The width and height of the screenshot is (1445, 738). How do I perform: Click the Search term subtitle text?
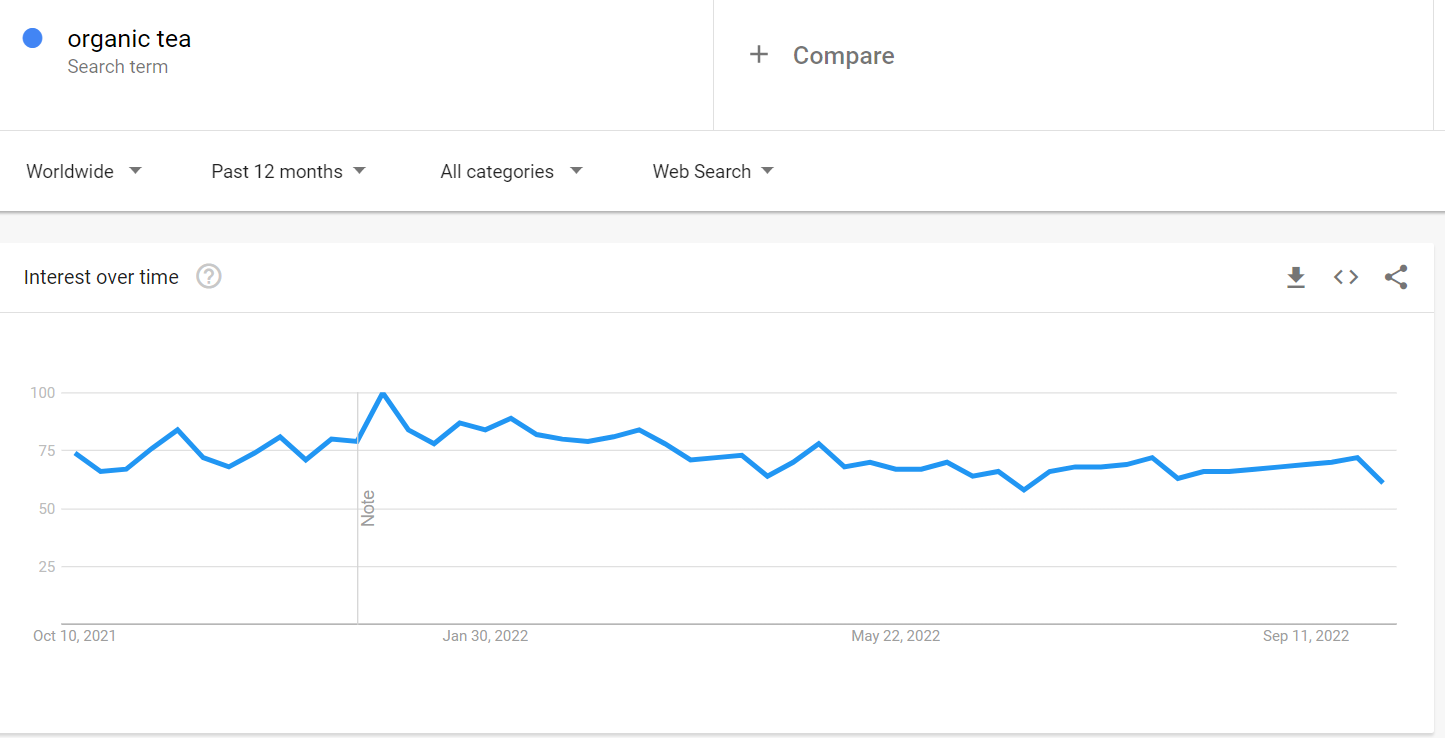(x=117, y=67)
